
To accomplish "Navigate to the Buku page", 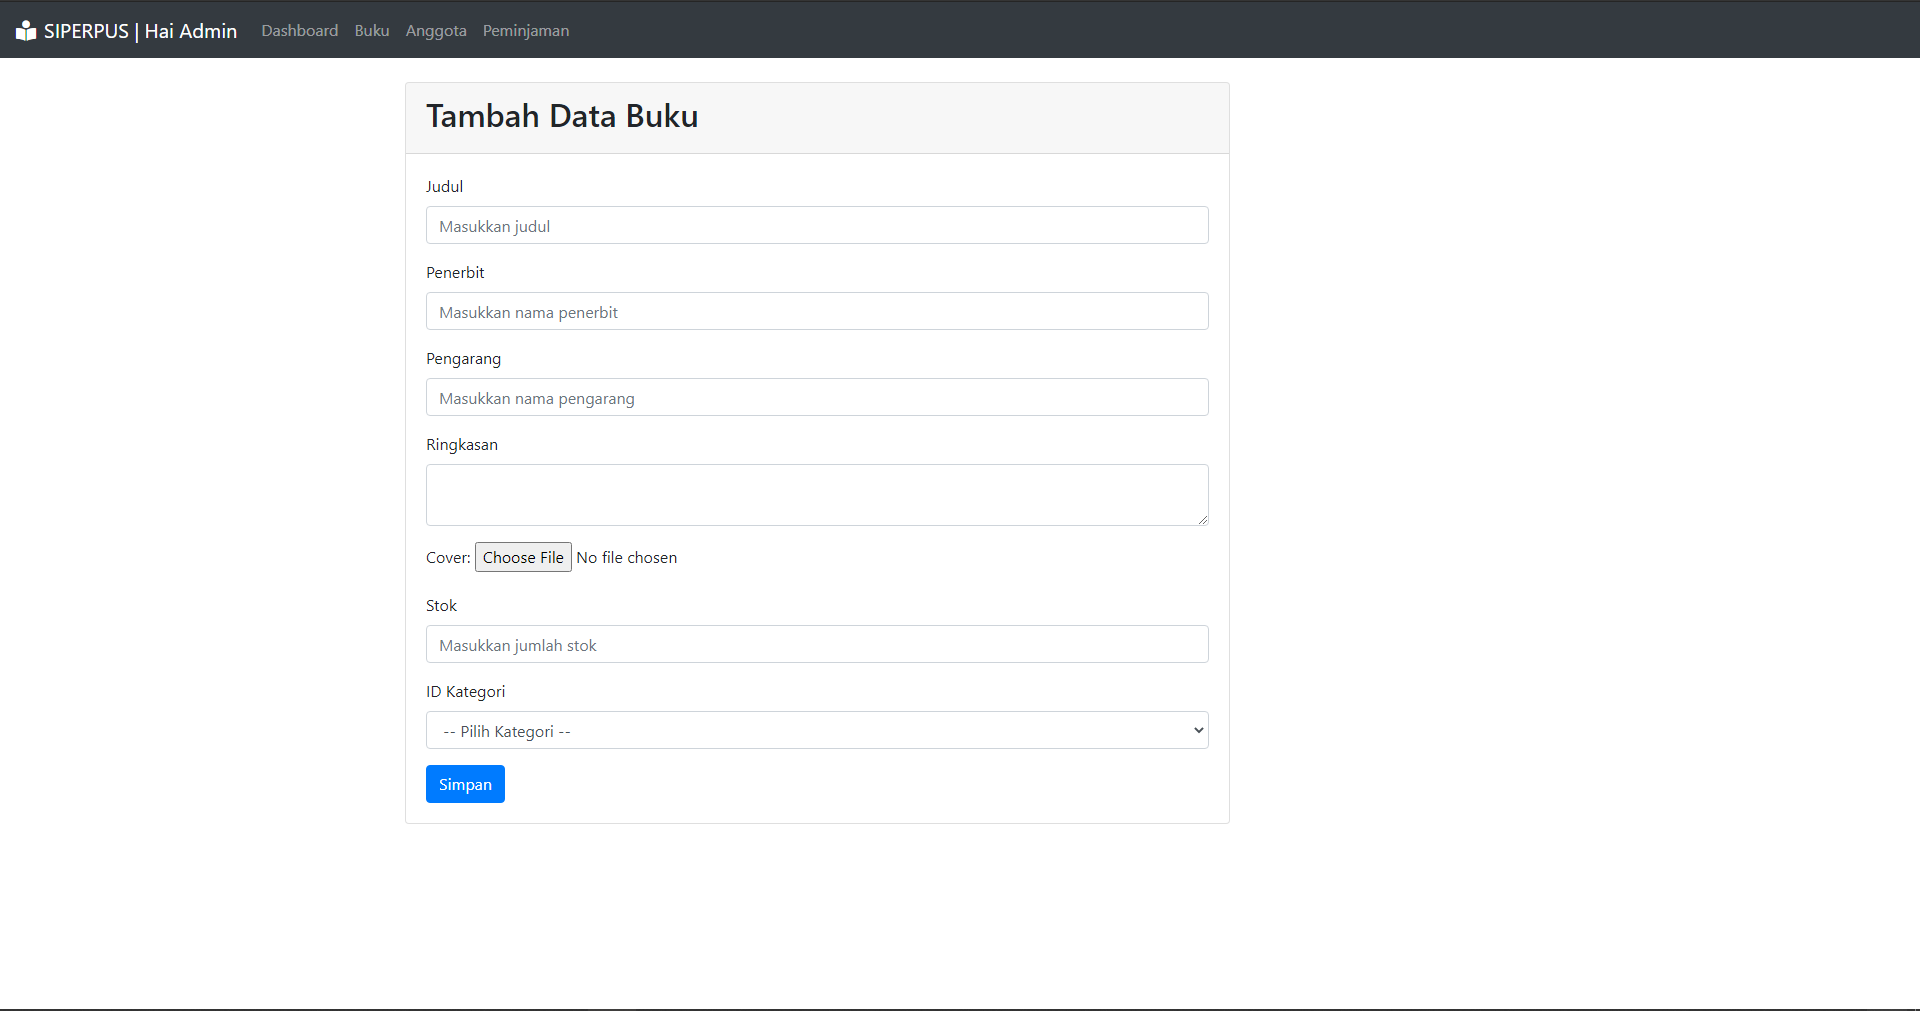I will point(371,30).
